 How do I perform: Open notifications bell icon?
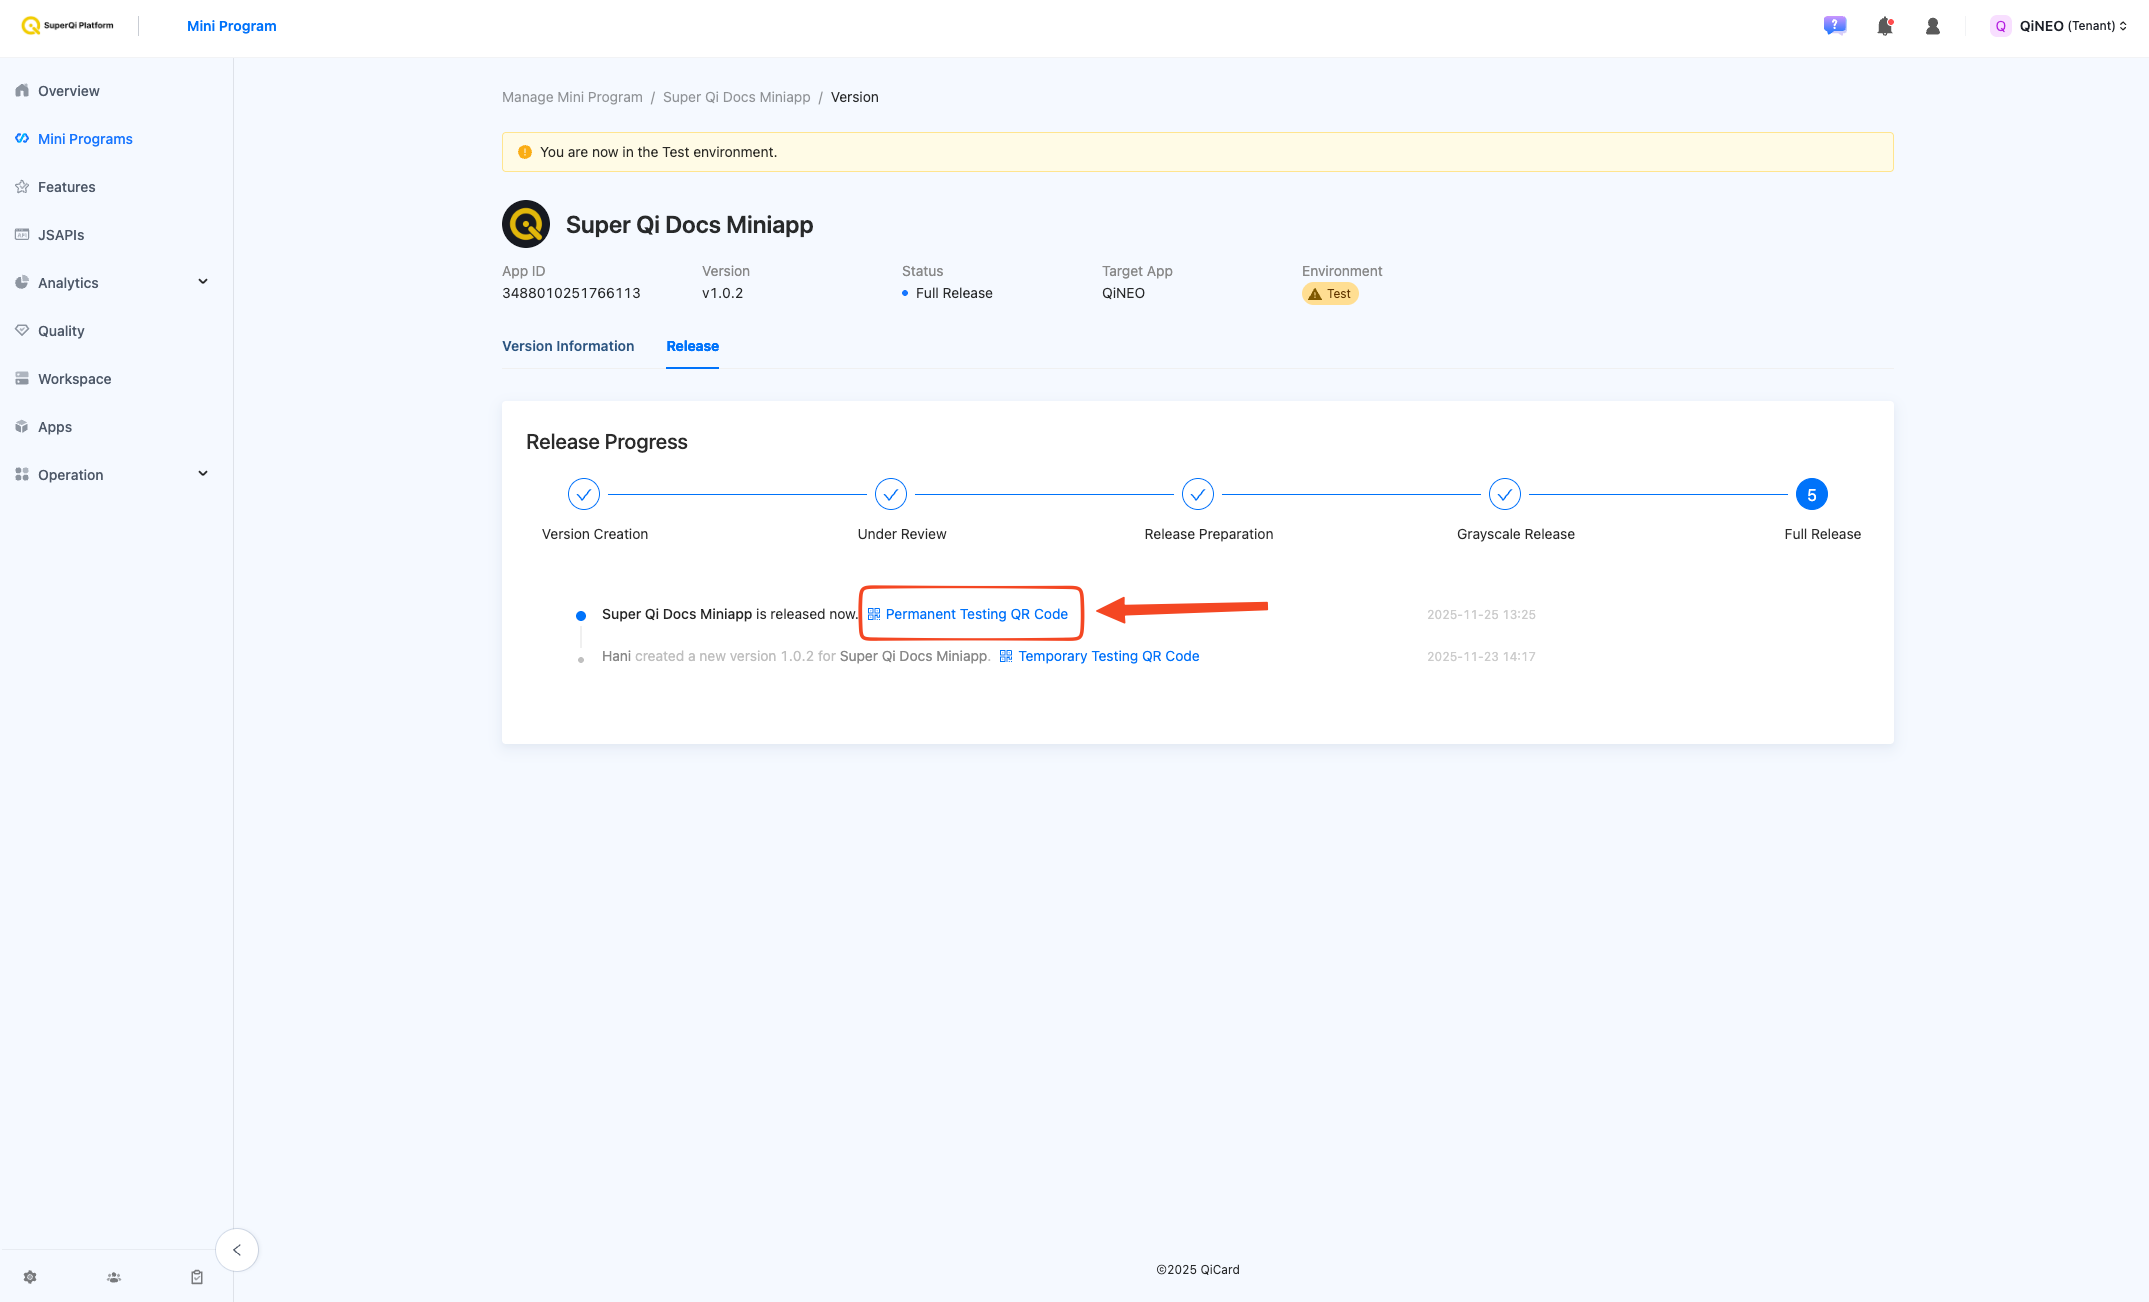[1884, 26]
